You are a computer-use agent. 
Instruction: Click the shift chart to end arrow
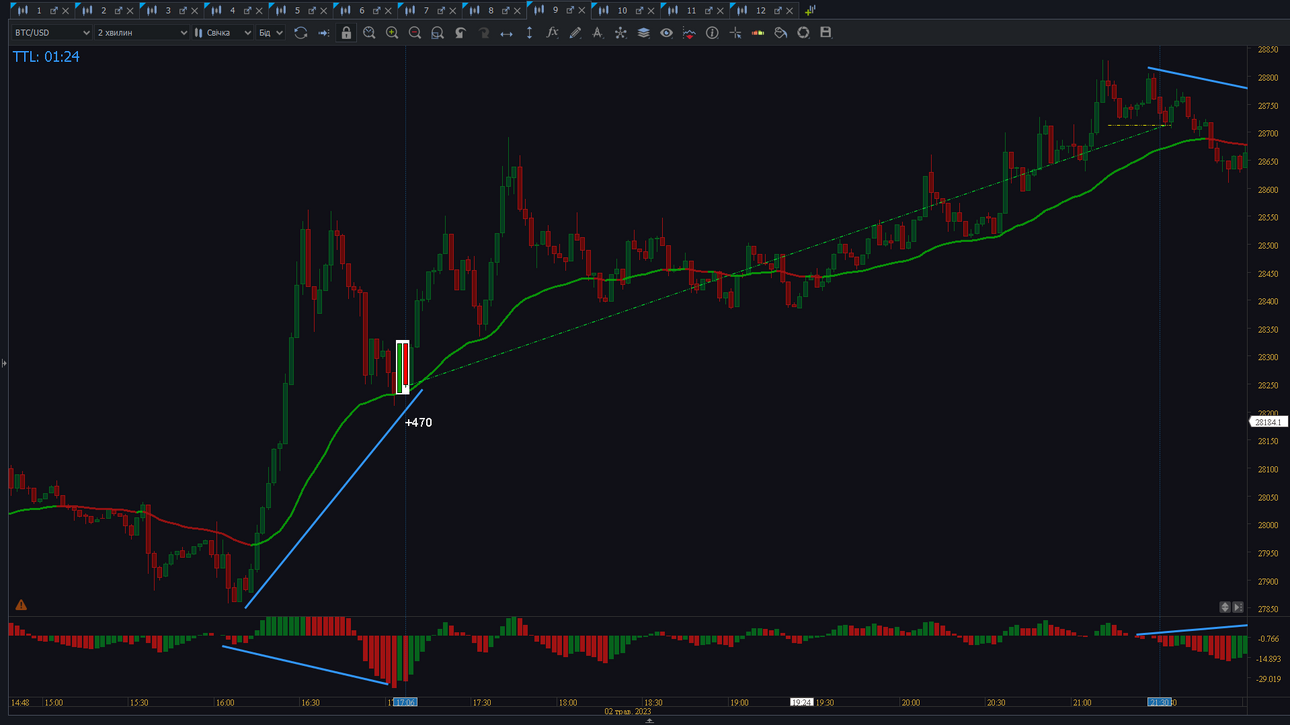coord(323,33)
